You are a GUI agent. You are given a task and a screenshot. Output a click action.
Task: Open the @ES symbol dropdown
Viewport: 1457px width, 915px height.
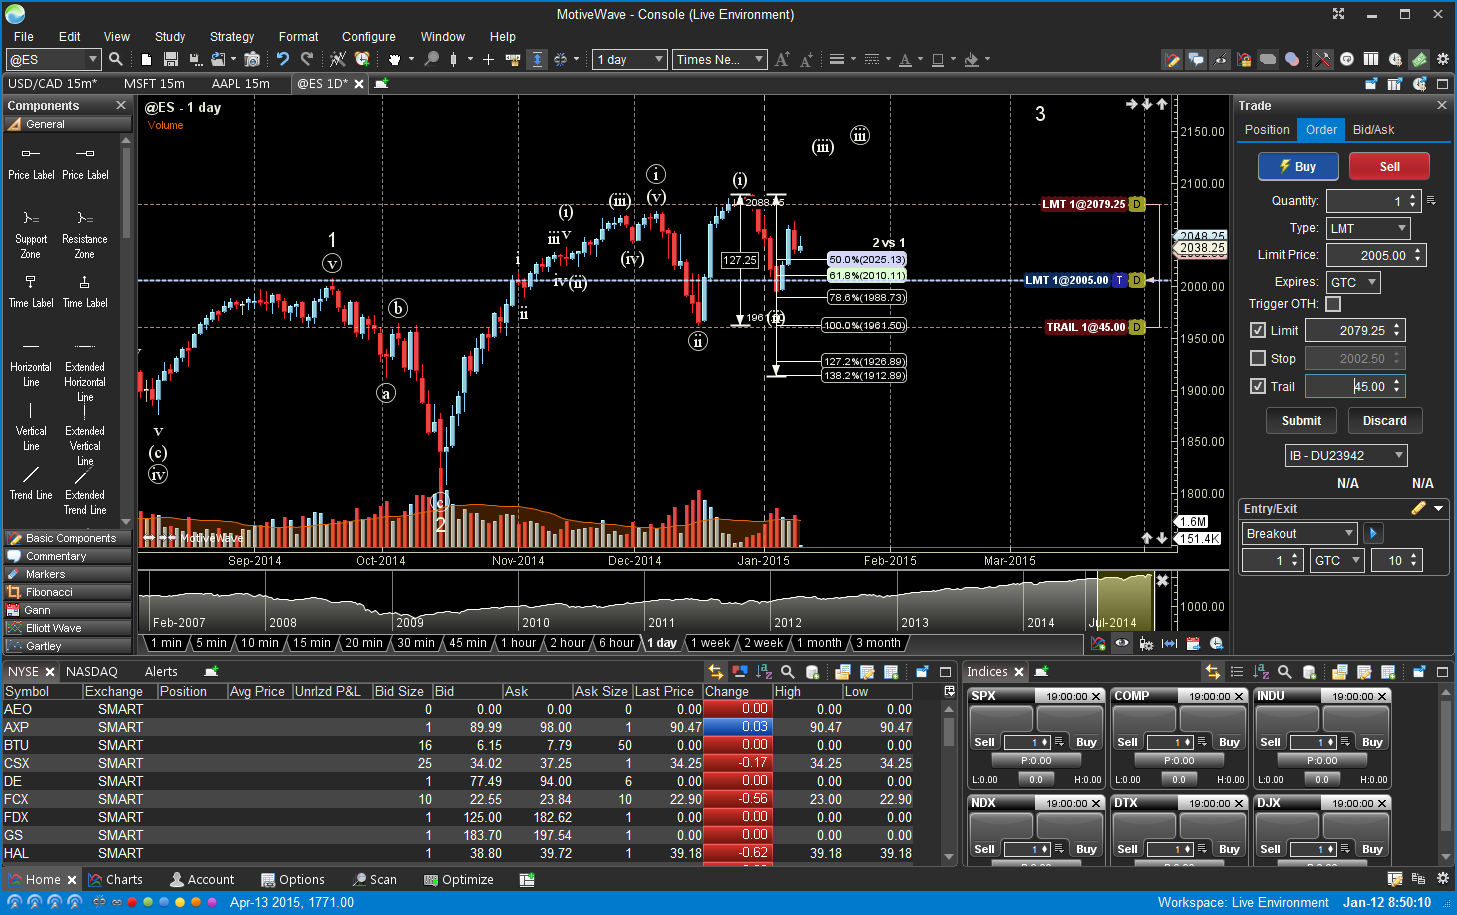click(92, 59)
